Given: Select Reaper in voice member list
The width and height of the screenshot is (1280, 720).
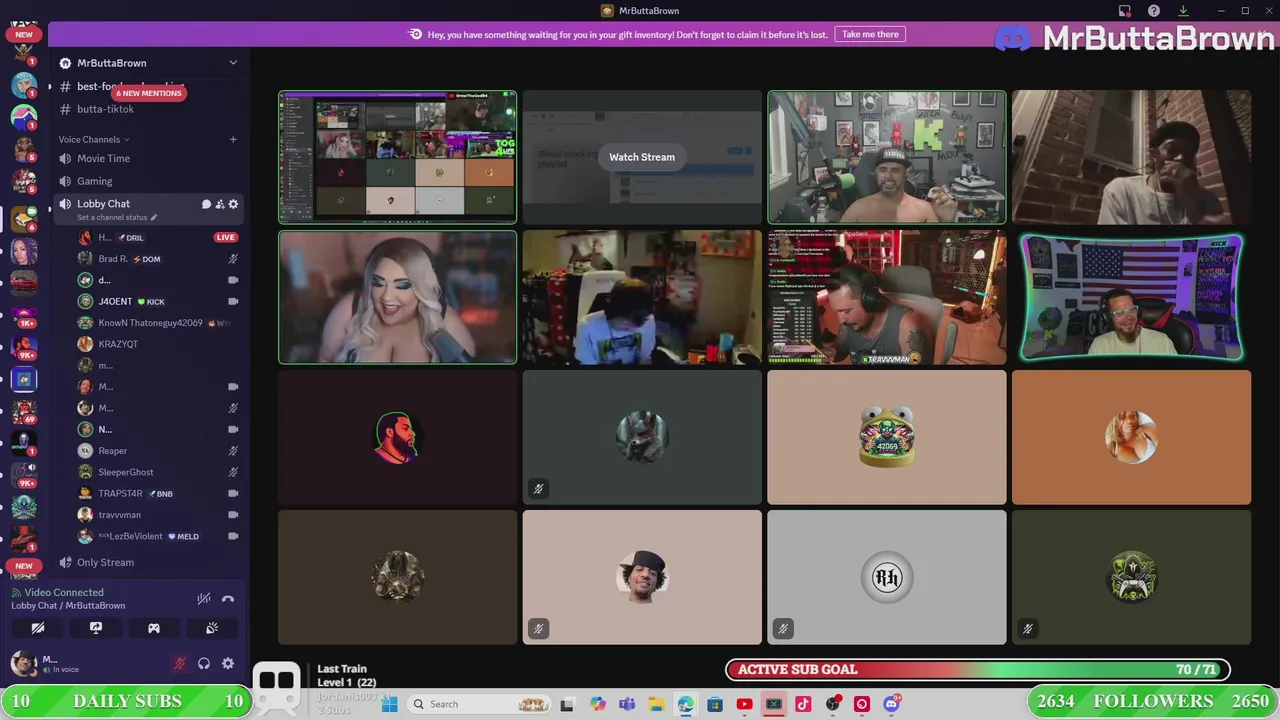Looking at the screenshot, I should click(x=112, y=451).
